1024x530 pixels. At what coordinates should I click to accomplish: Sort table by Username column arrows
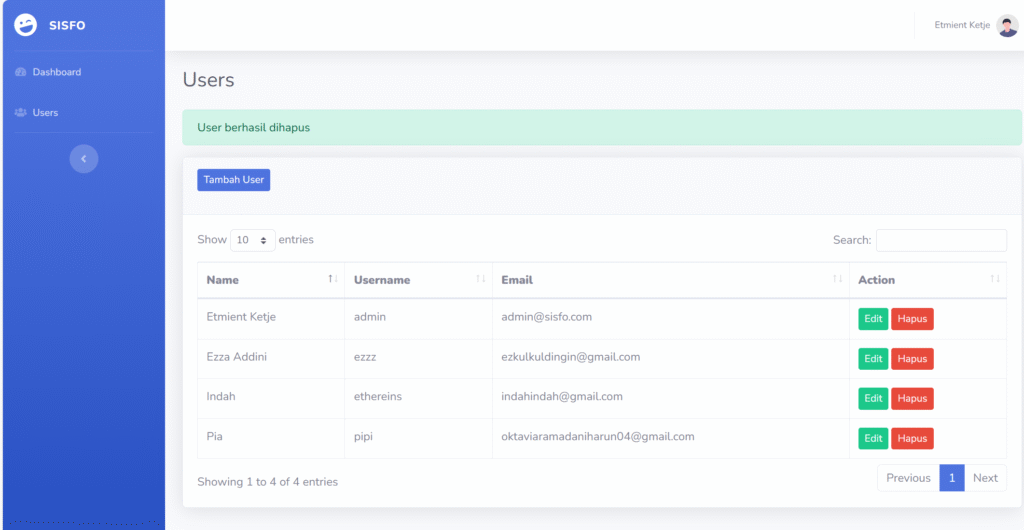pyautogui.click(x=481, y=279)
